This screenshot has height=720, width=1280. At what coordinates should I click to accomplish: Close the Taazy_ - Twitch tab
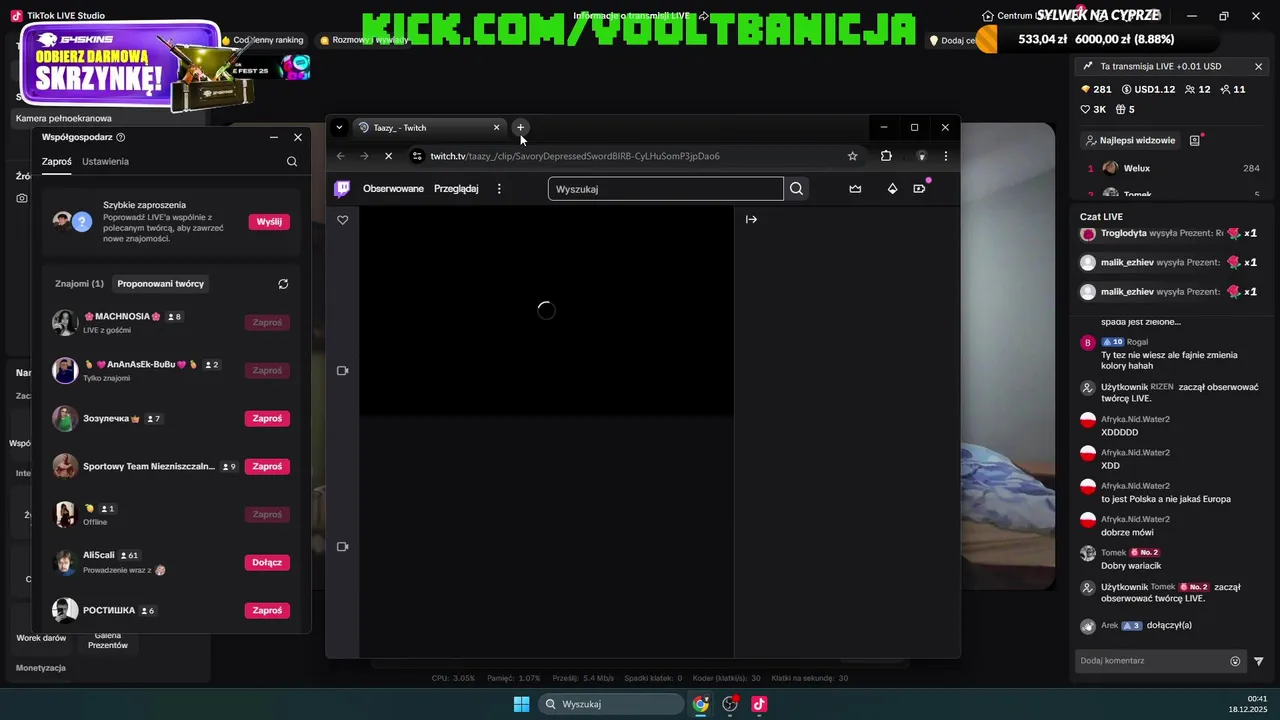click(496, 127)
